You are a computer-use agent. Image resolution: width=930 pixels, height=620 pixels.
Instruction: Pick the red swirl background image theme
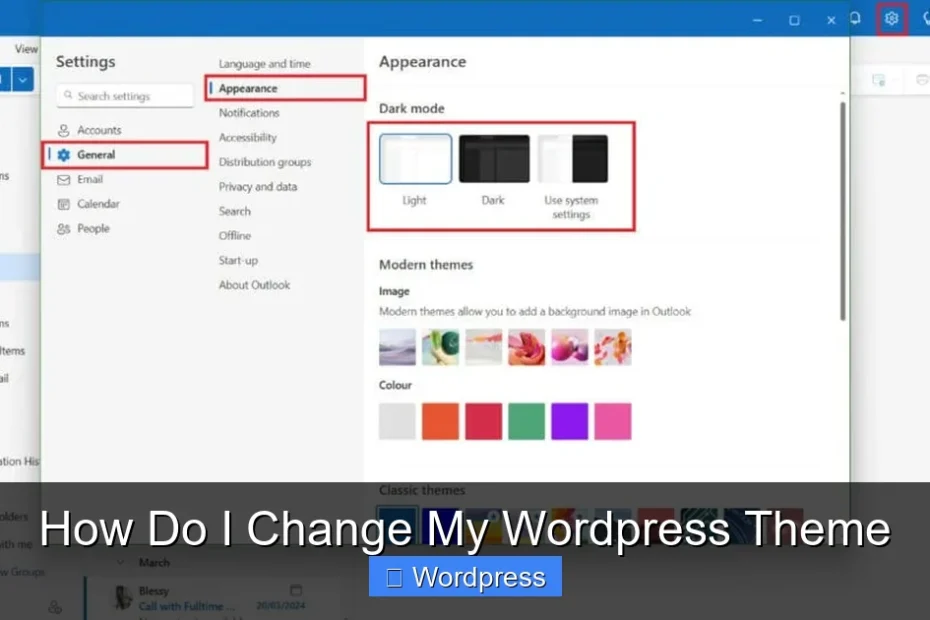click(527, 347)
